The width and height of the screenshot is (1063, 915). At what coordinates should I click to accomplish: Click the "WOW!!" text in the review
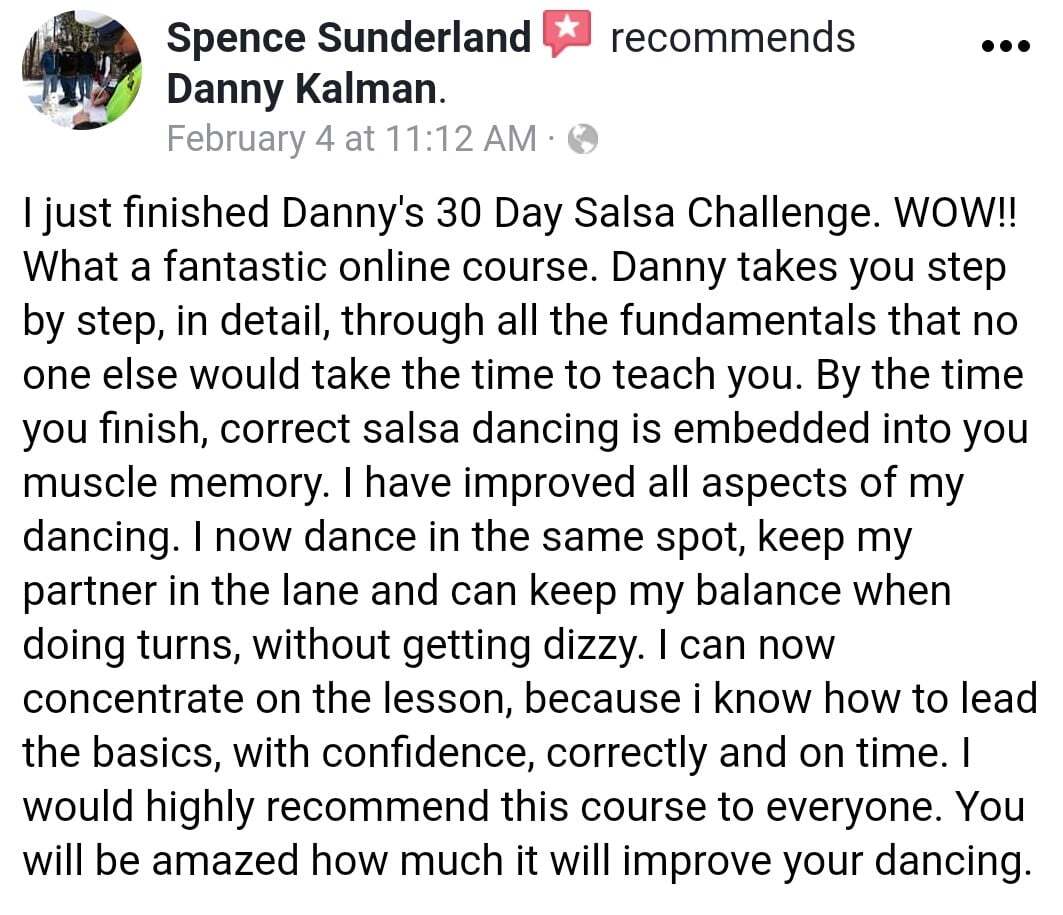(x=956, y=213)
